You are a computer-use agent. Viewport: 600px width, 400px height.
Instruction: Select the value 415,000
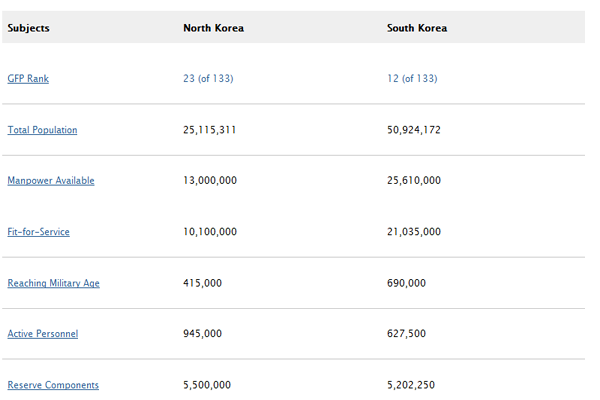click(x=202, y=283)
